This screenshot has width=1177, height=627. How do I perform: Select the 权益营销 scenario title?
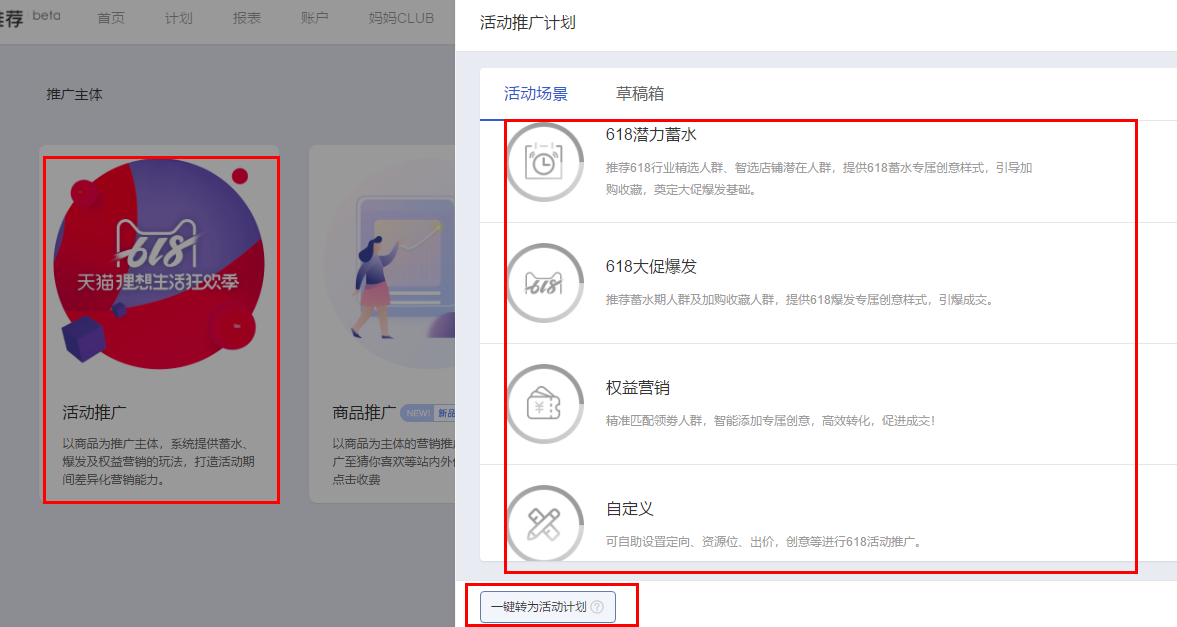637,387
